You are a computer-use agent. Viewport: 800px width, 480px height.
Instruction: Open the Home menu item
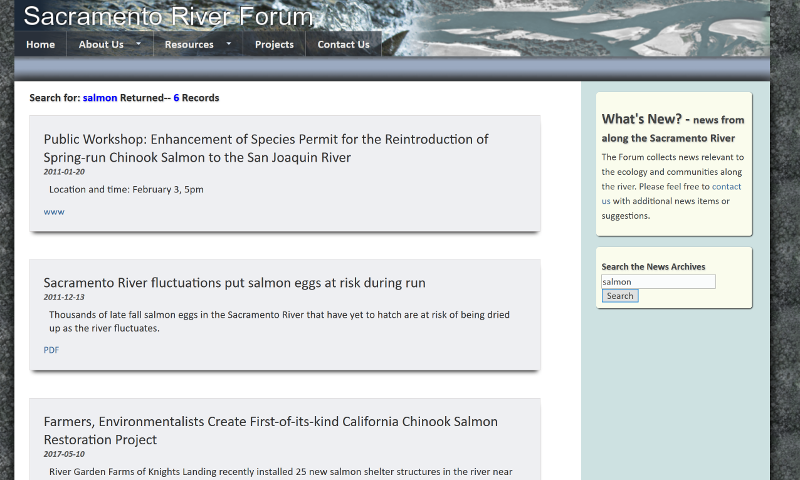click(40, 44)
